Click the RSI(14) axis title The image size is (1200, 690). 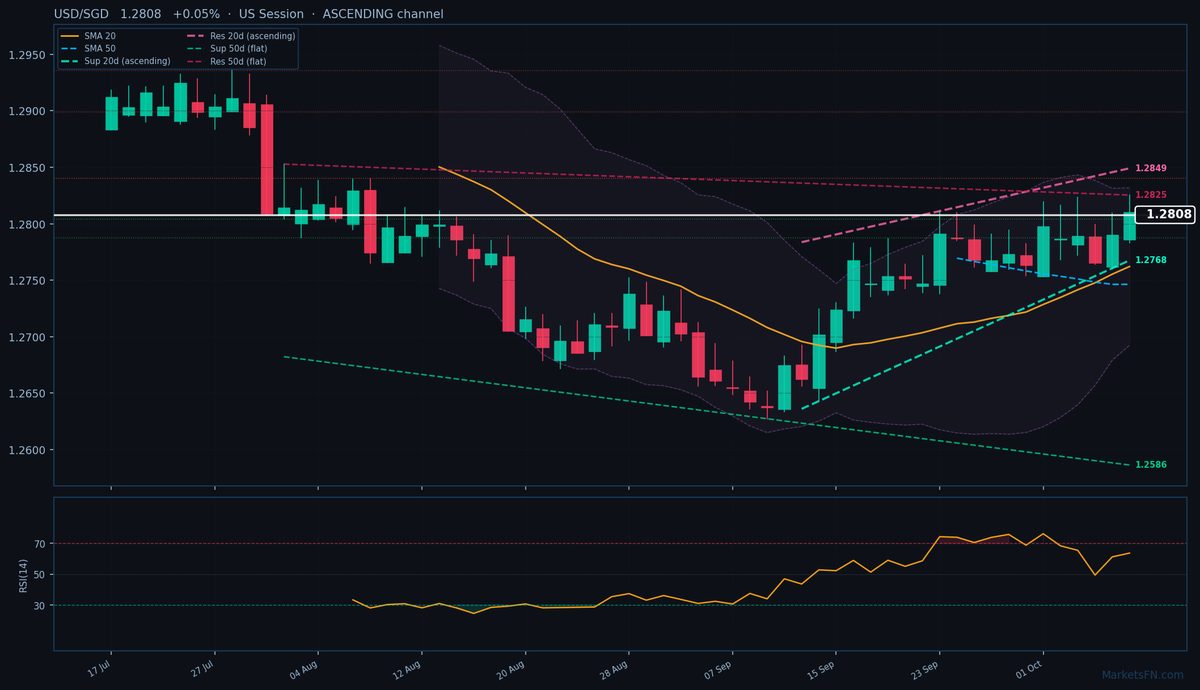pyautogui.click(x=23, y=574)
